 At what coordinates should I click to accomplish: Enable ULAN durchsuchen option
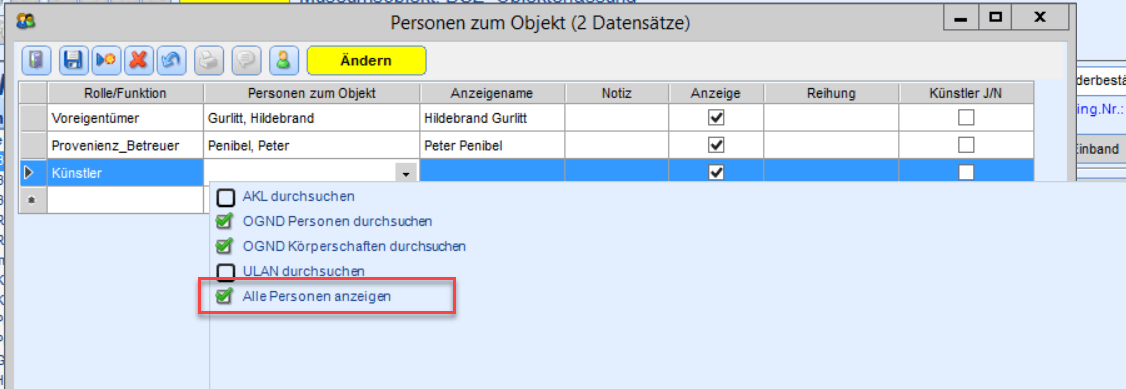[x=226, y=271]
